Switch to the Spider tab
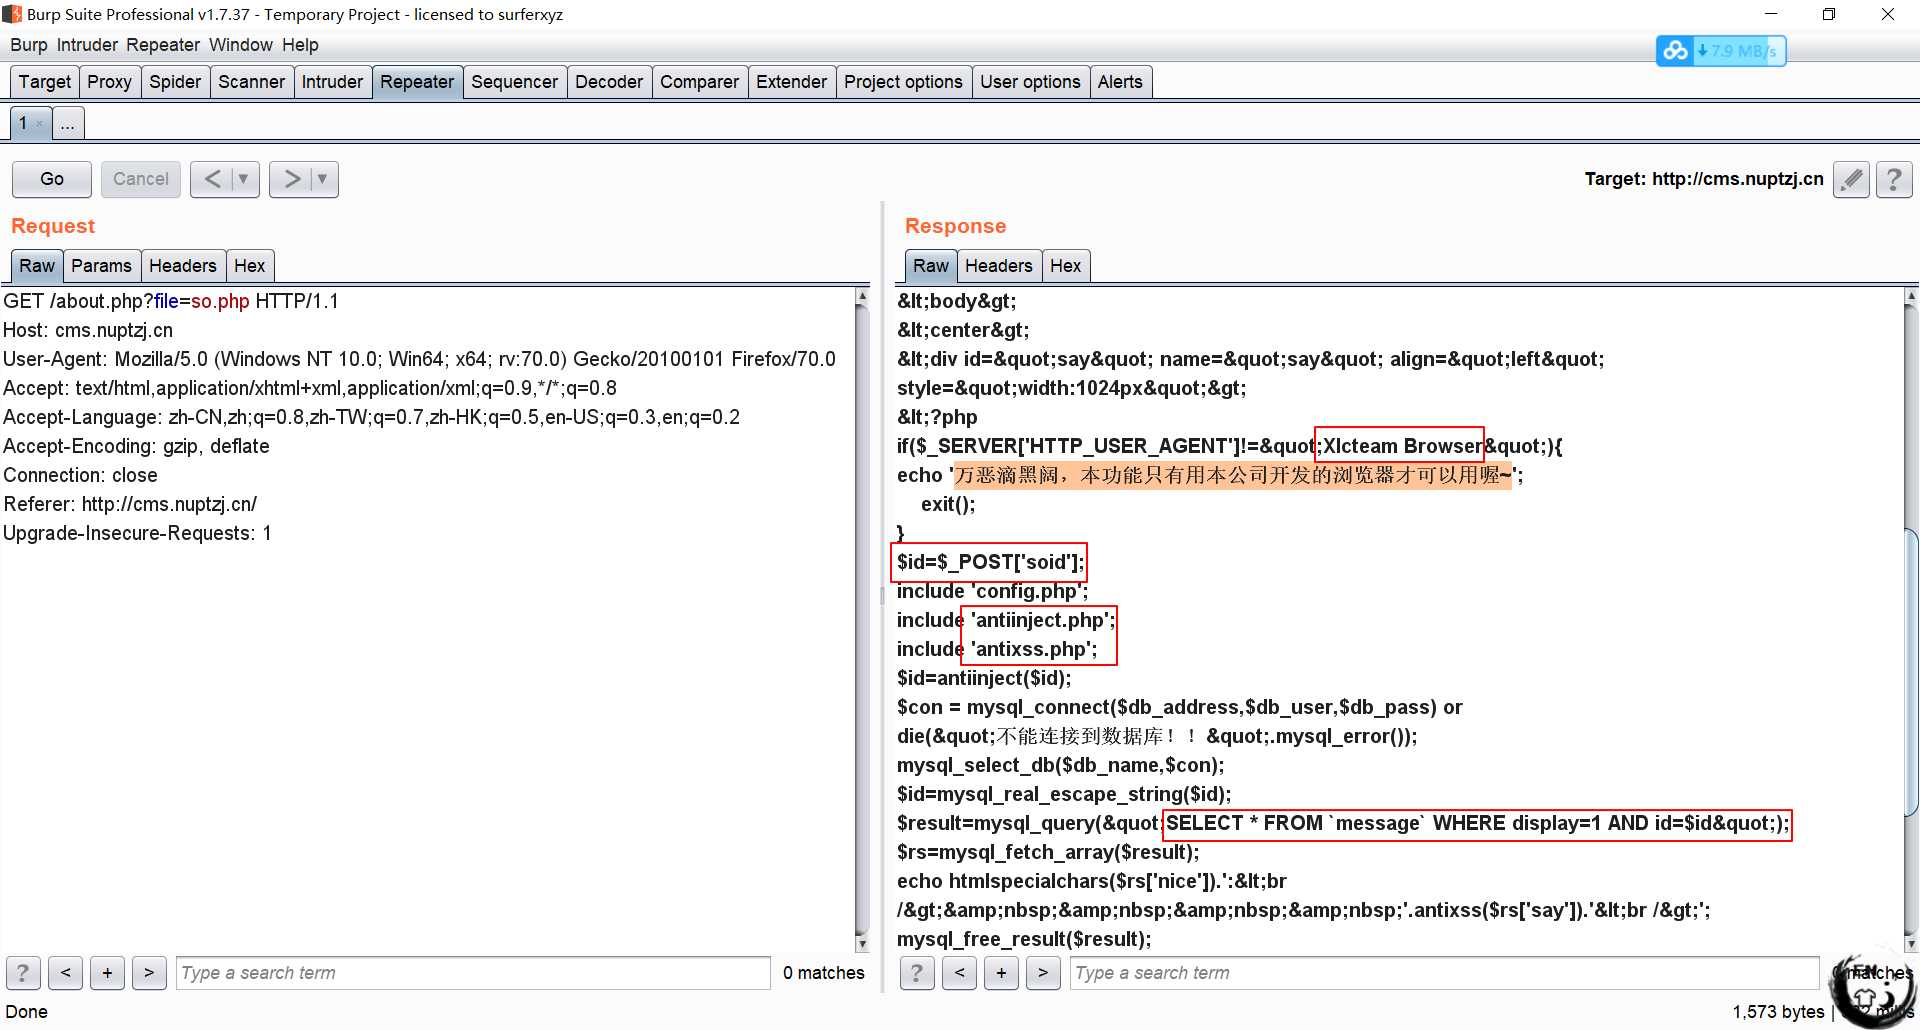 click(x=175, y=82)
